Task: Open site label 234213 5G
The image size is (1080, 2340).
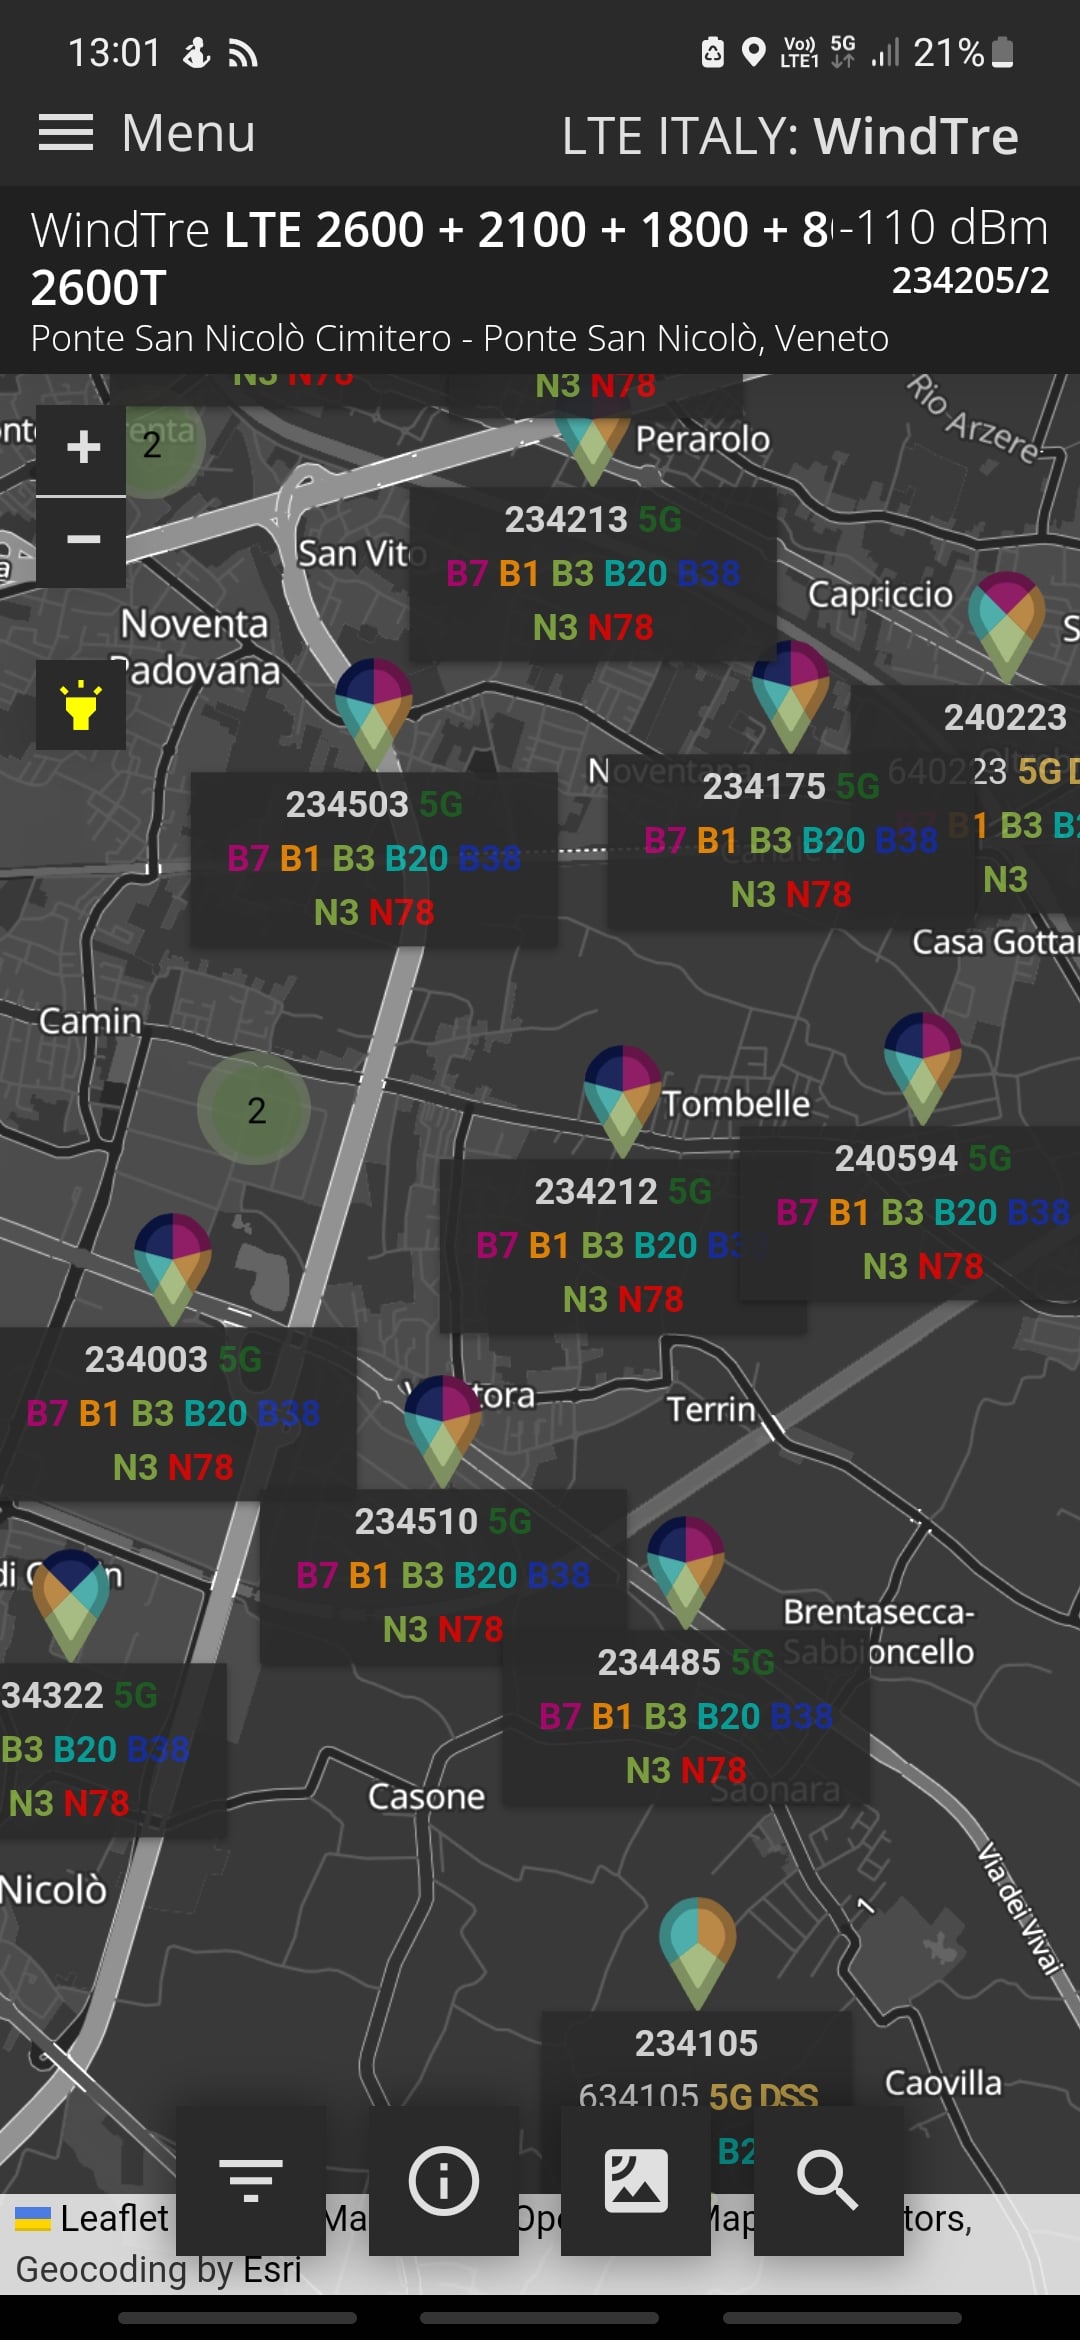Action: point(593,573)
